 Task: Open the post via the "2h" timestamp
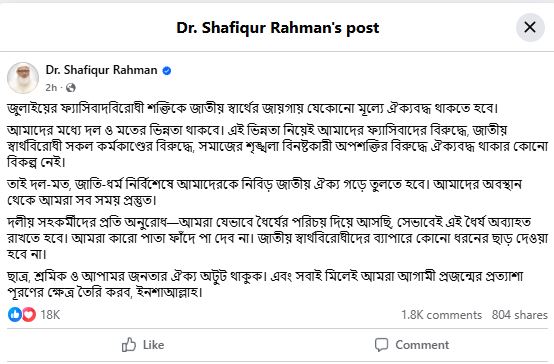(51, 88)
